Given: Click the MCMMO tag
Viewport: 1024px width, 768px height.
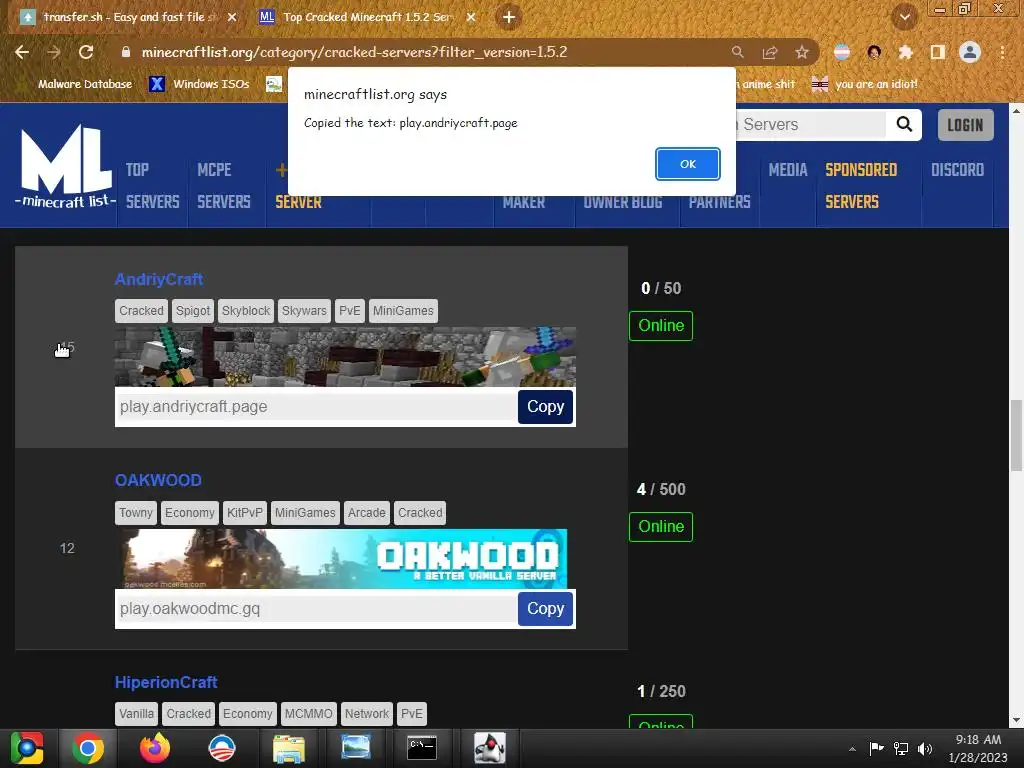Looking at the screenshot, I should pos(308,714).
